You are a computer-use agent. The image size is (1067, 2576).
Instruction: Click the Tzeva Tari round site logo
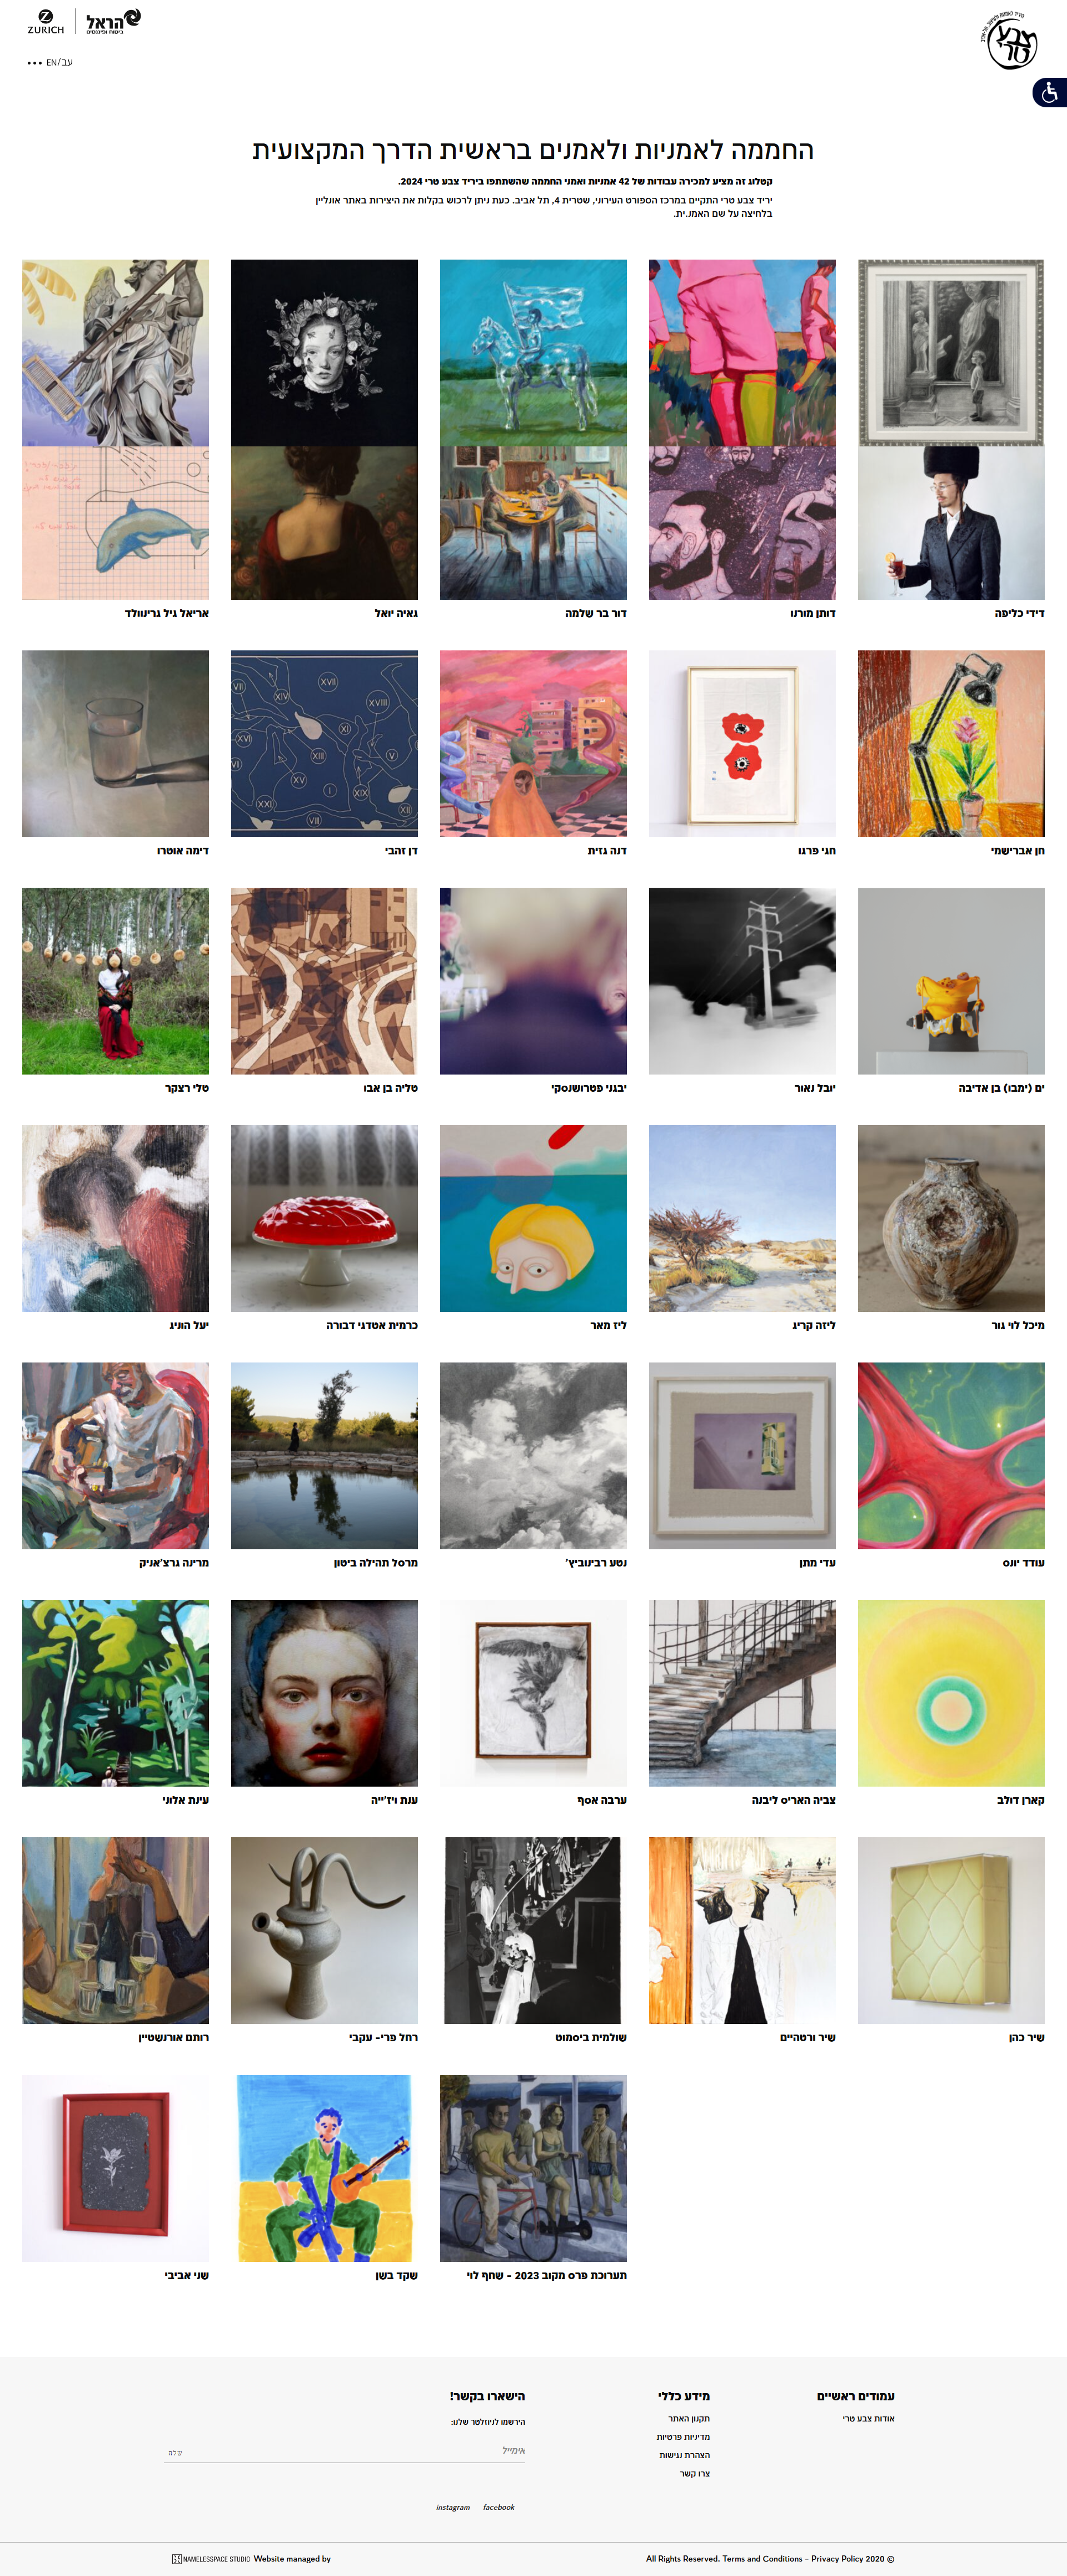pyautogui.click(x=1009, y=40)
